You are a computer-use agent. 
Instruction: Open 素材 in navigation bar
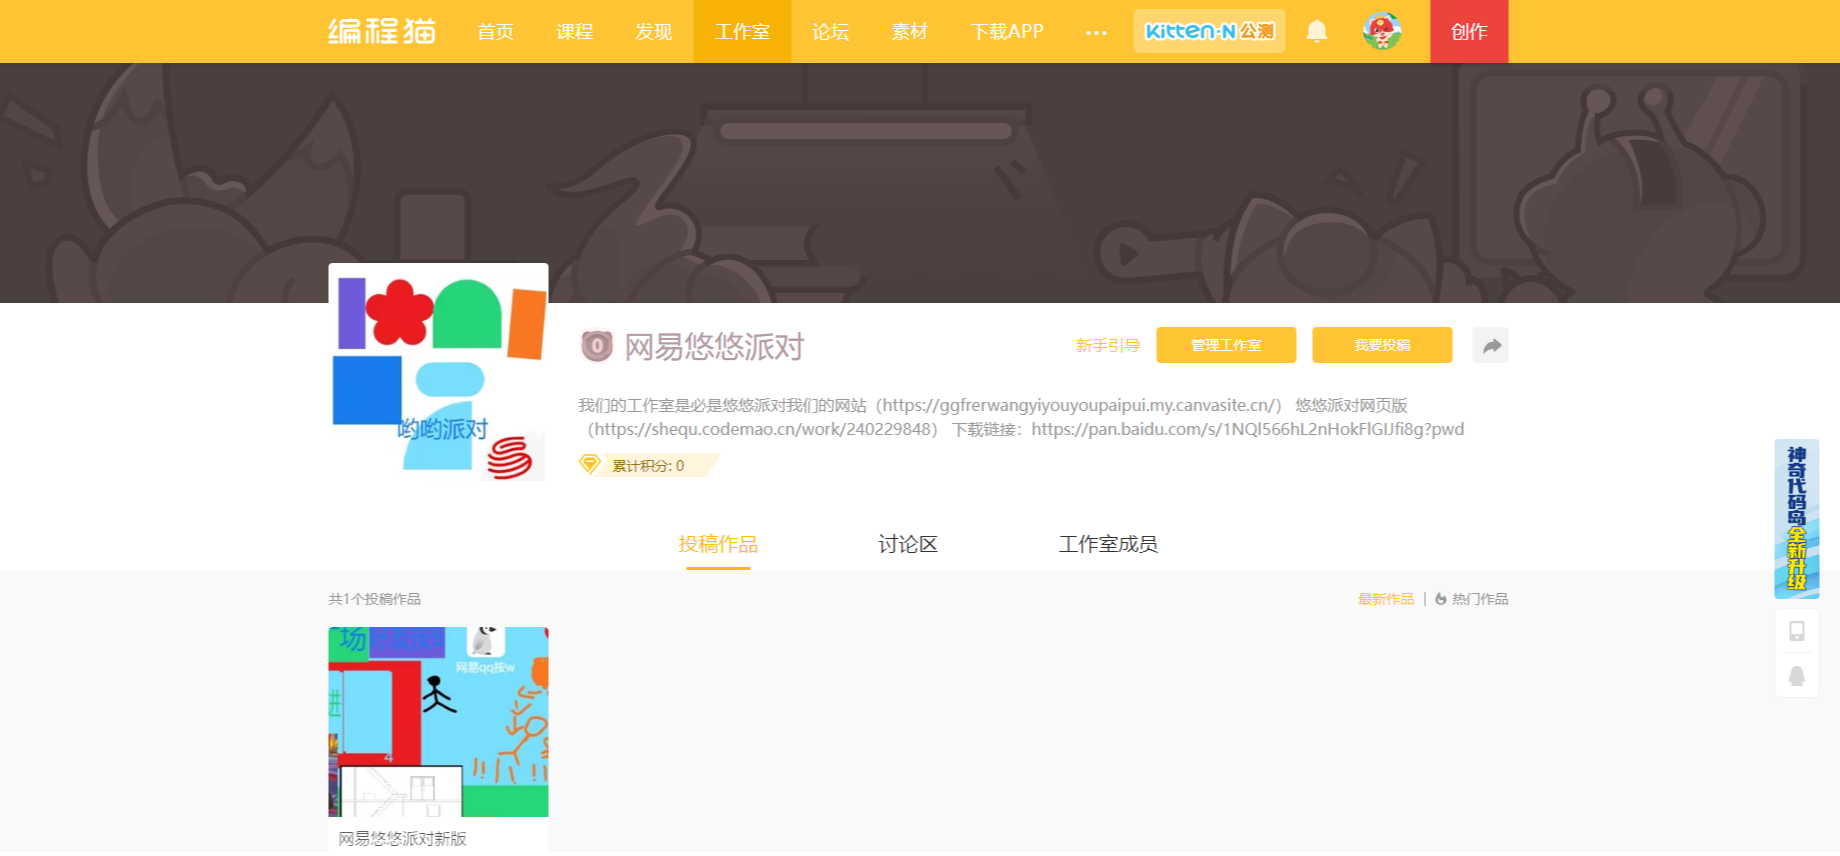coord(909,32)
